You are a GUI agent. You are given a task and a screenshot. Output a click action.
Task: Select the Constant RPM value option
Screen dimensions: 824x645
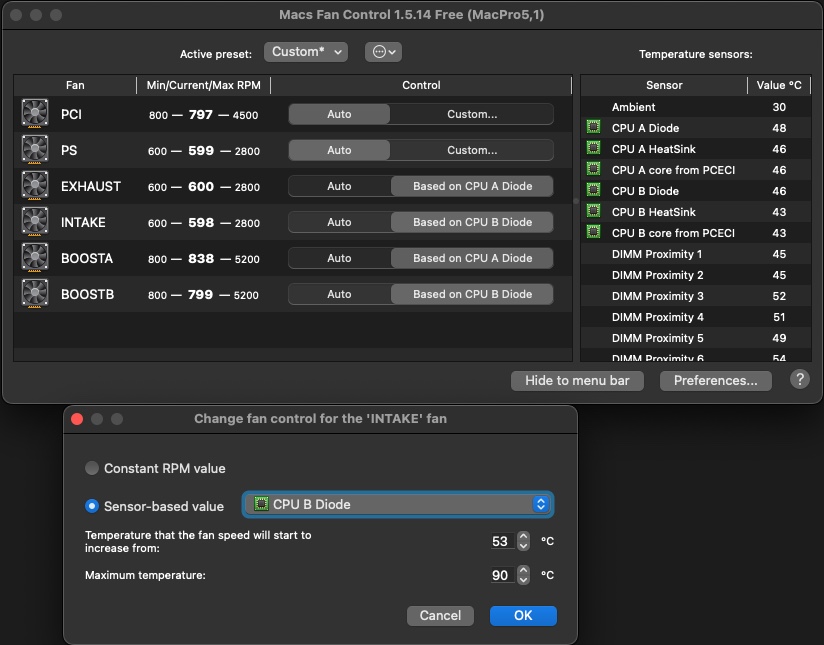(91, 468)
